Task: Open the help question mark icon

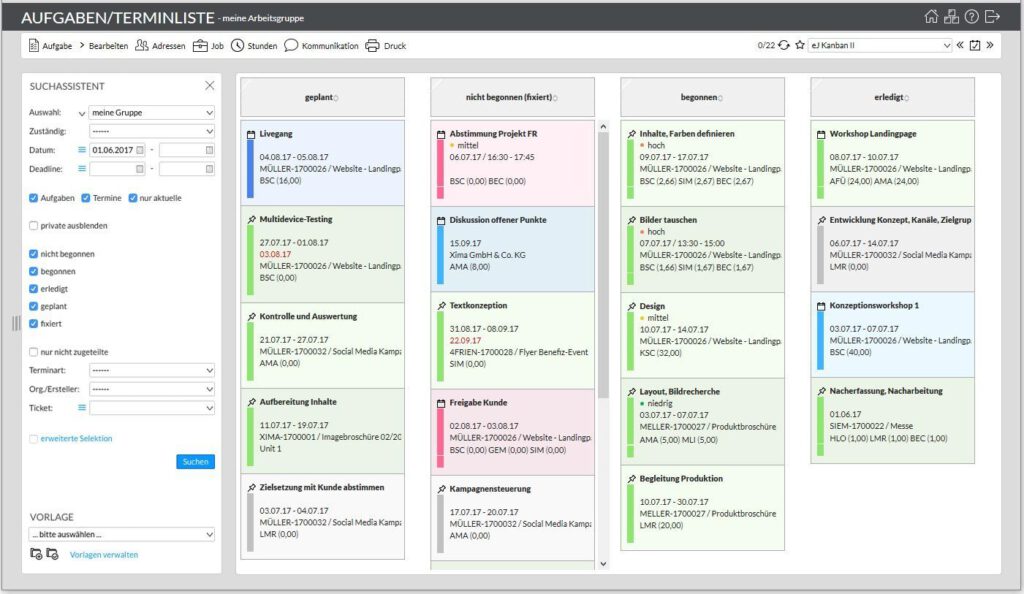Action: tap(972, 16)
